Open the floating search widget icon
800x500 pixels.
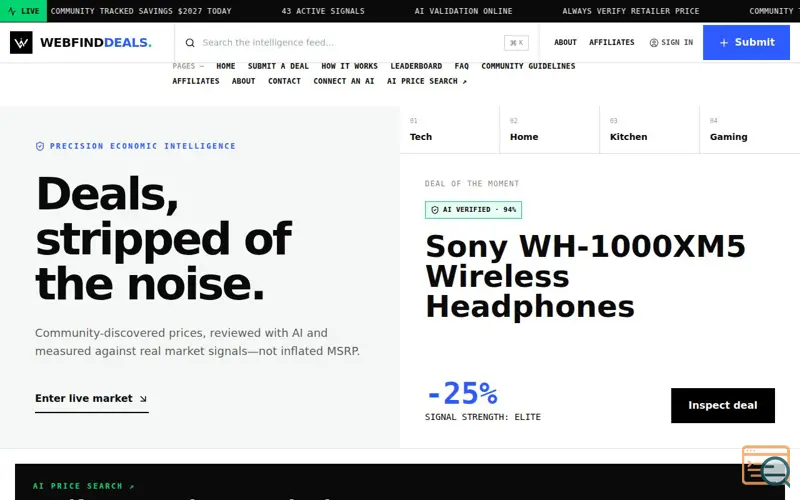(766, 466)
